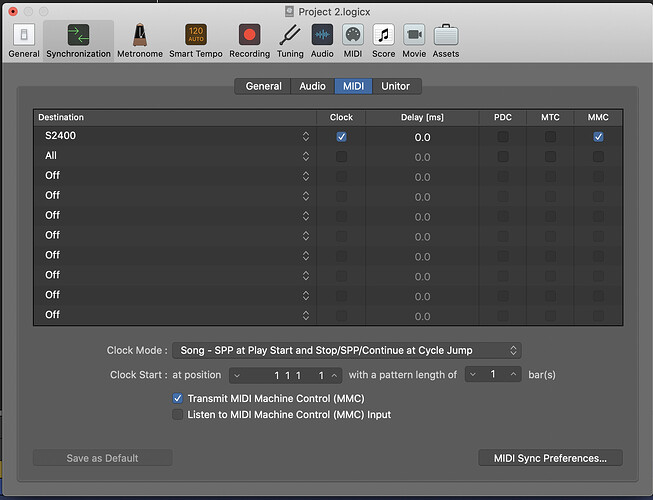
Task: Enable PDC for the All destination
Action: pyautogui.click(x=503, y=157)
